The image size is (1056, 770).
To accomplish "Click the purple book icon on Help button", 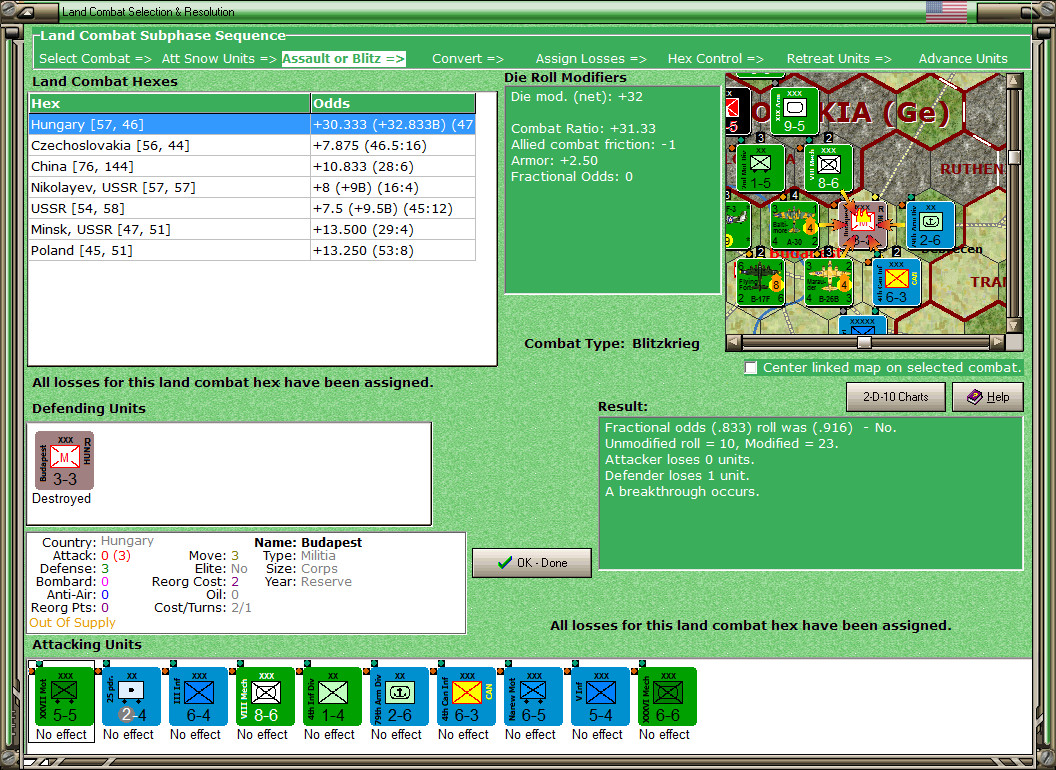I will click(x=975, y=397).
